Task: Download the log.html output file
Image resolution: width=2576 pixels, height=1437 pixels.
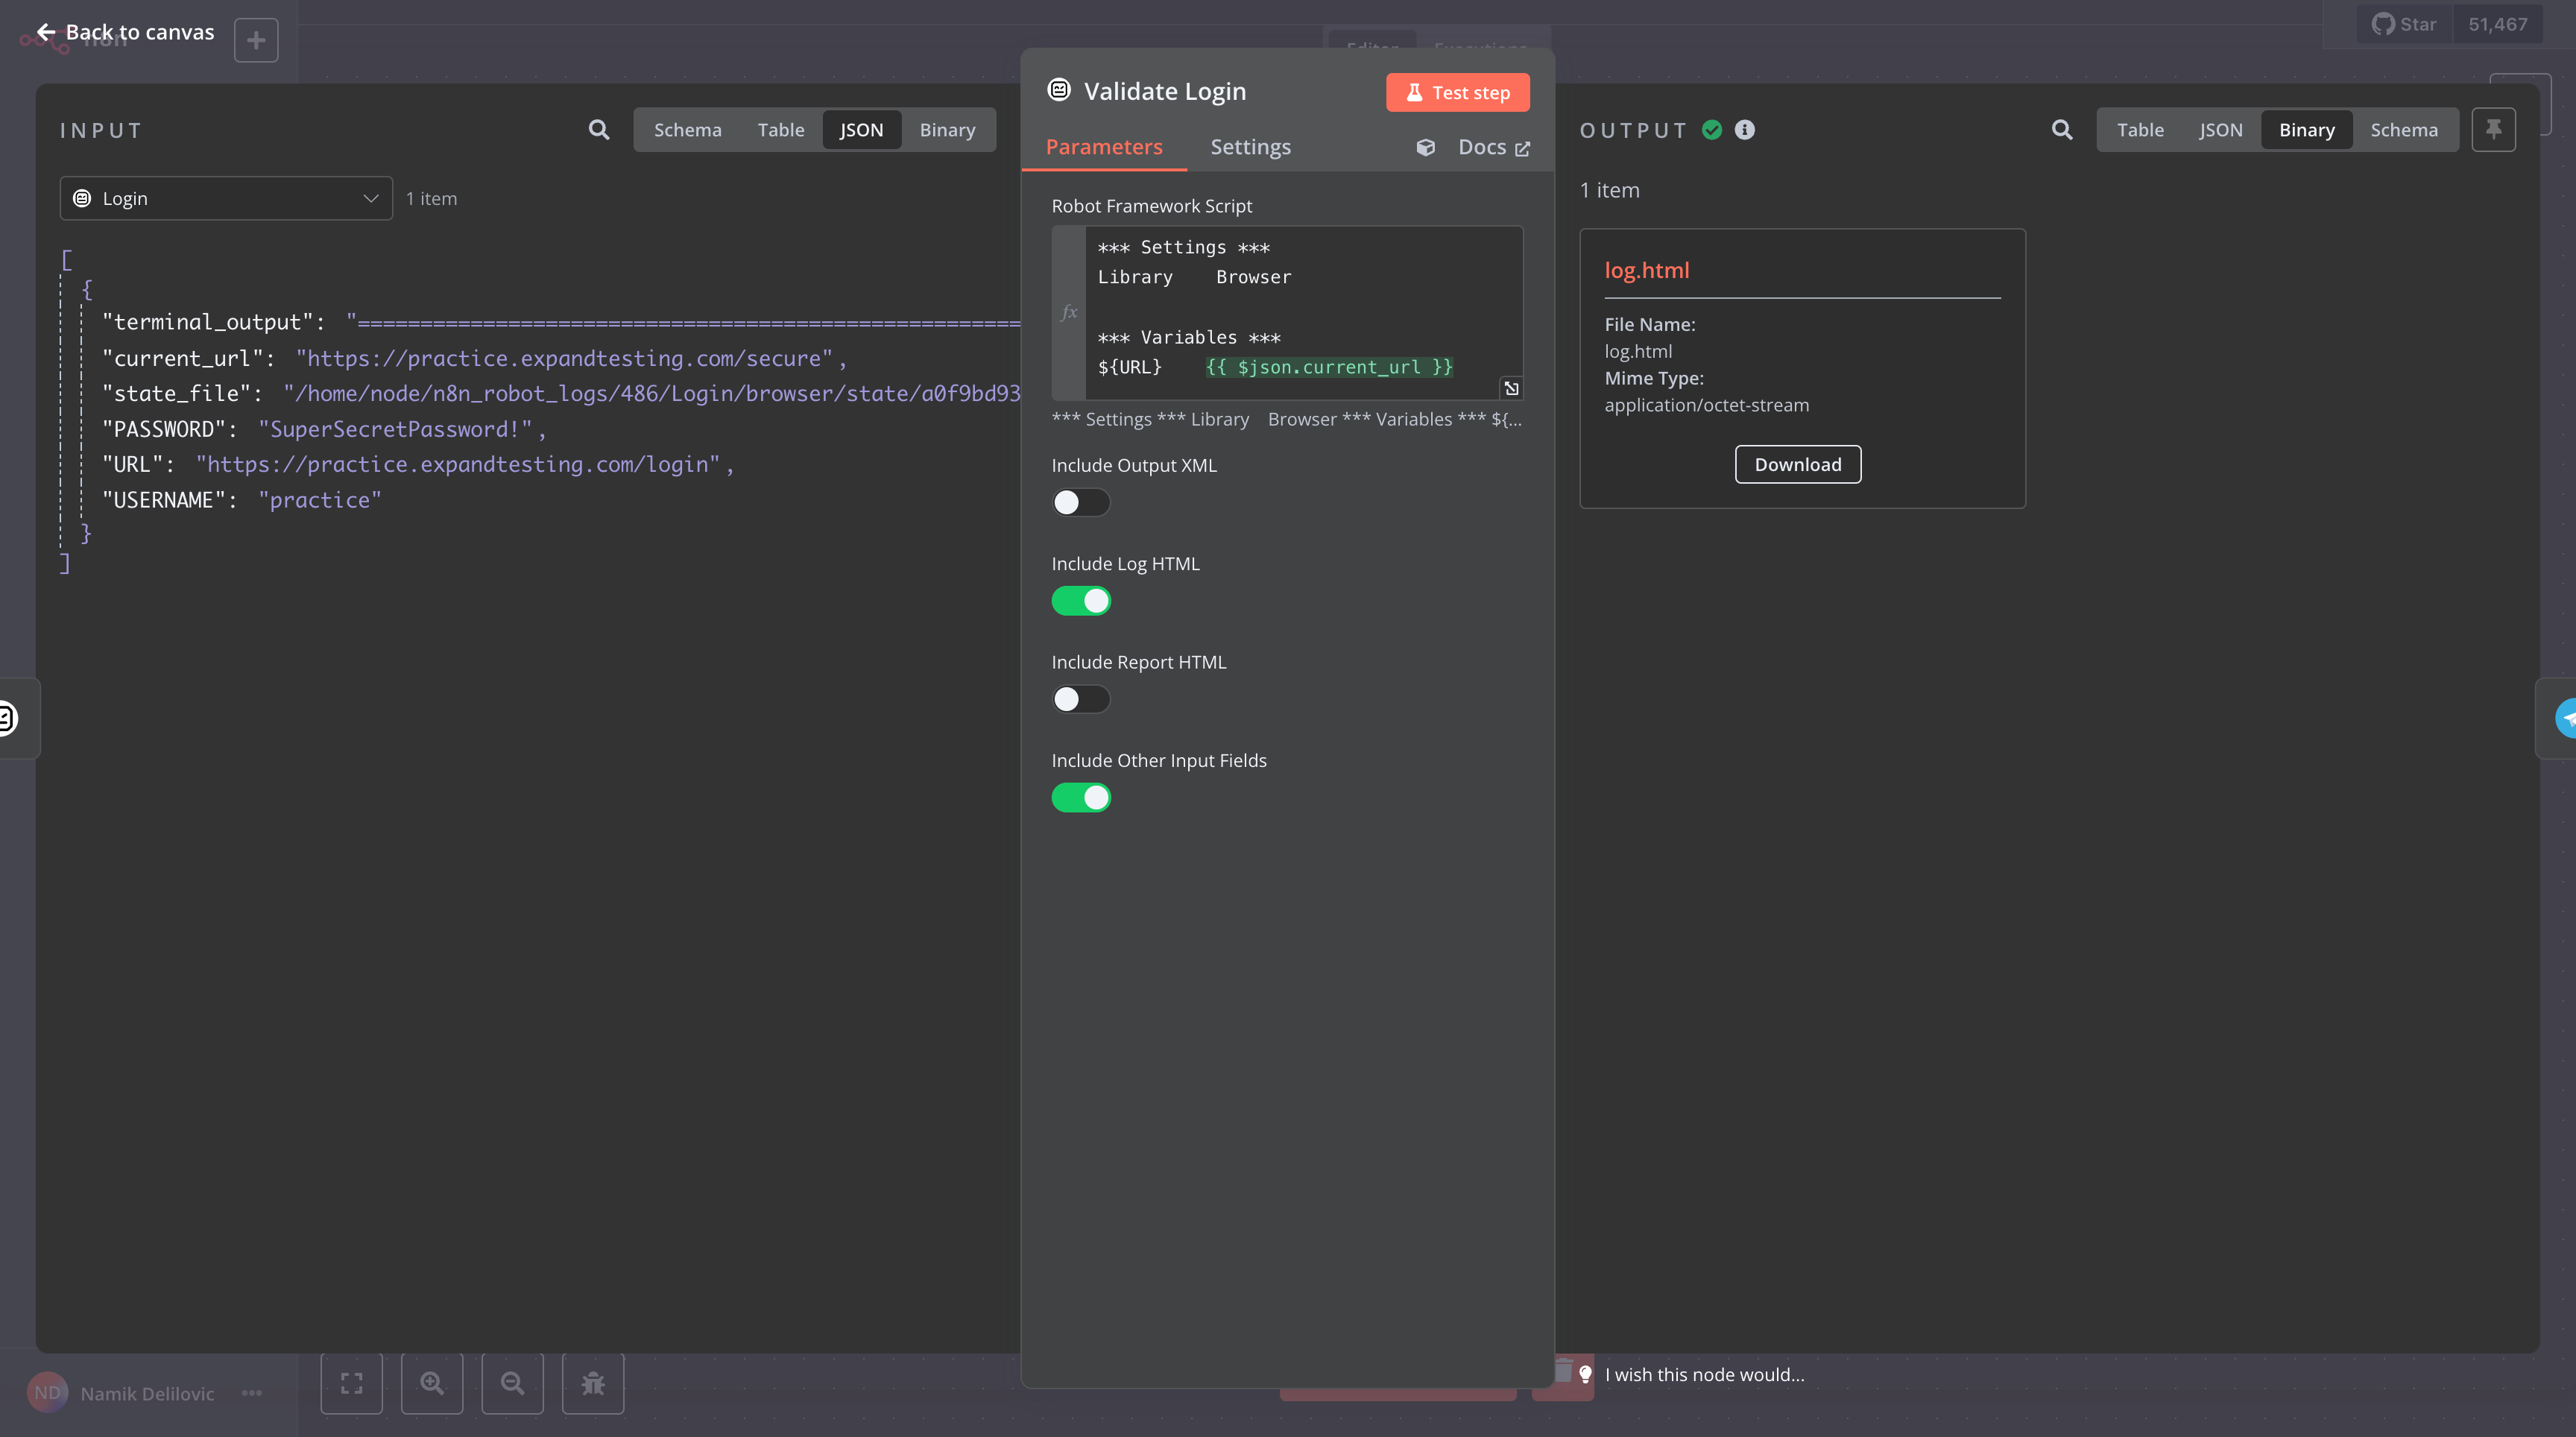Action: [x=1798, y=464]
